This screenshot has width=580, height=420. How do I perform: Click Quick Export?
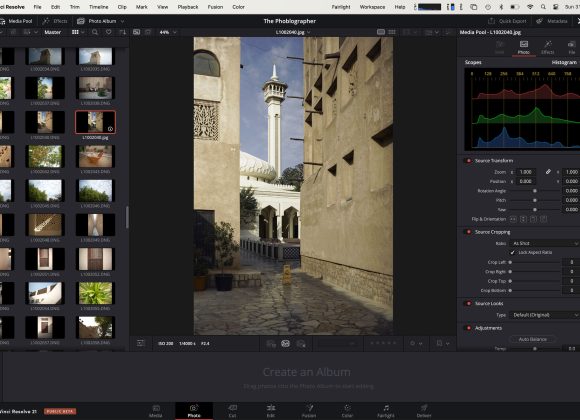point(507,21)
